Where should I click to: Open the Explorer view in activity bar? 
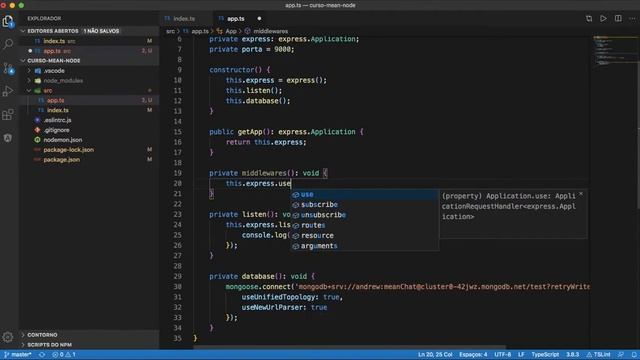click(x=8, y=21)
